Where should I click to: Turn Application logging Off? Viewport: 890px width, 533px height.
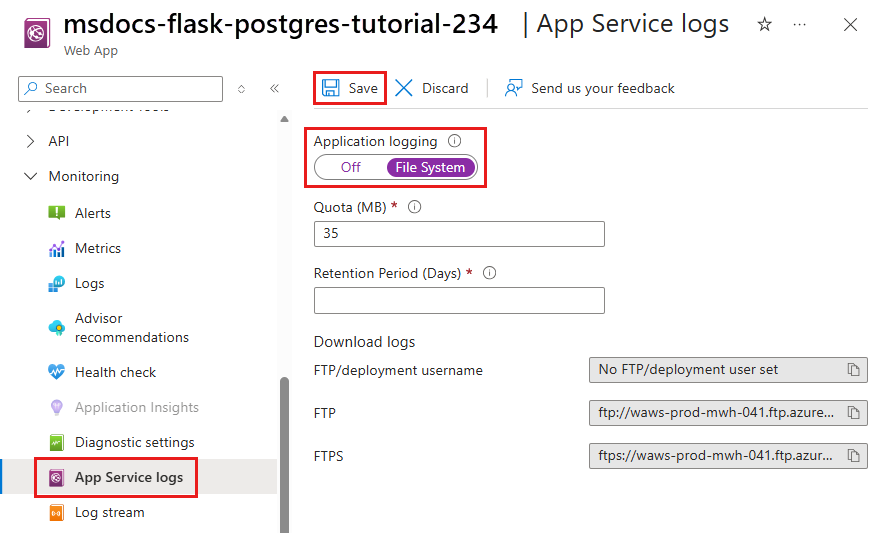351,167
